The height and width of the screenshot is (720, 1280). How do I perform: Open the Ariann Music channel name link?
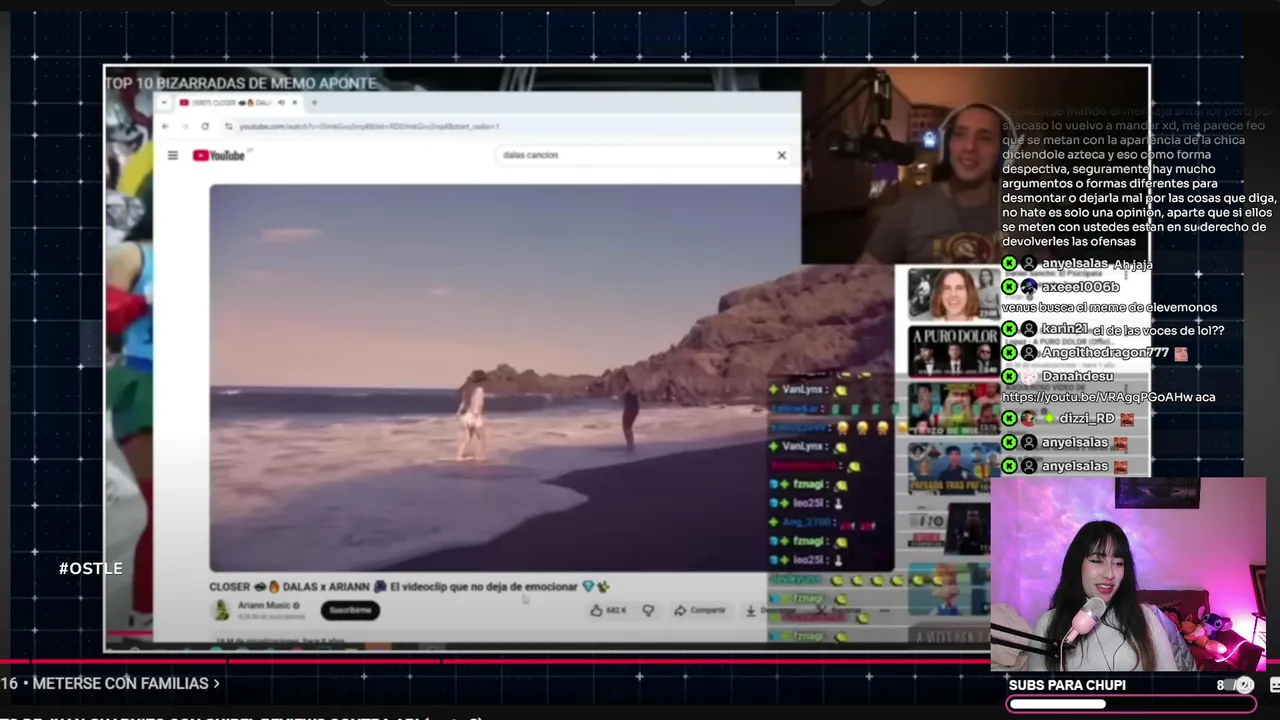[x=267, y=605]
